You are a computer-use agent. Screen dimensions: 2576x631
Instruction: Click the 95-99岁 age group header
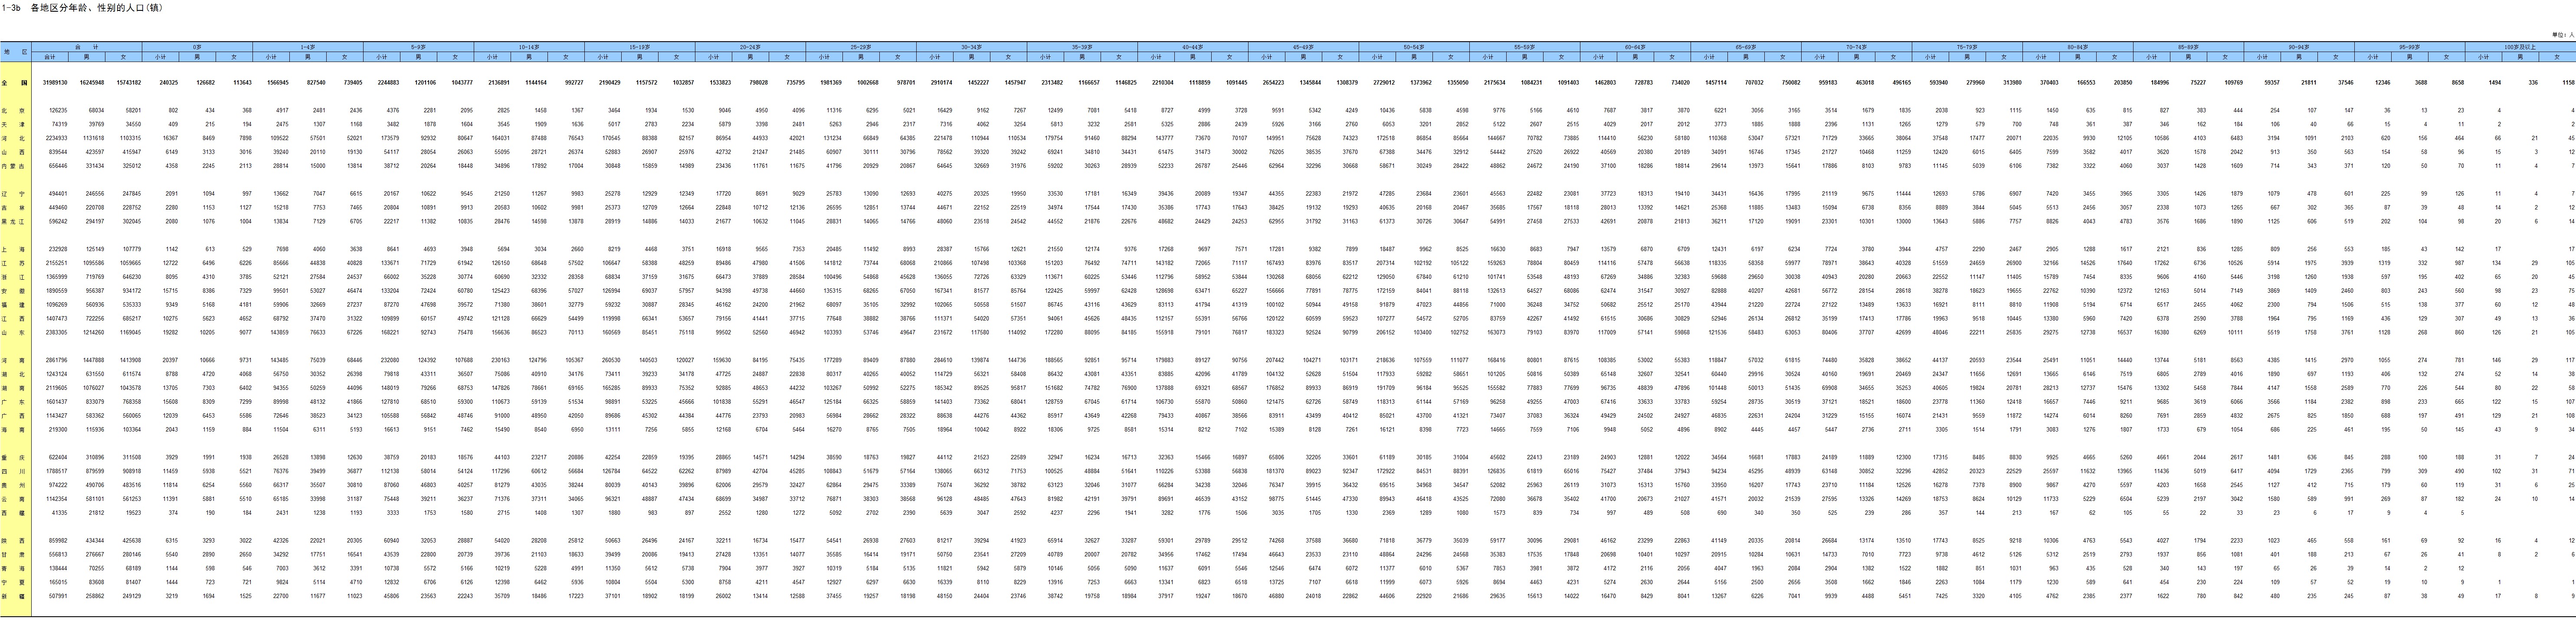[x=2410, y=47]
